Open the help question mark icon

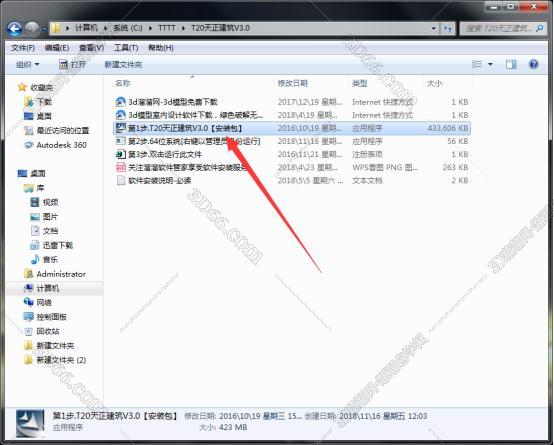(x=533, y=64)
